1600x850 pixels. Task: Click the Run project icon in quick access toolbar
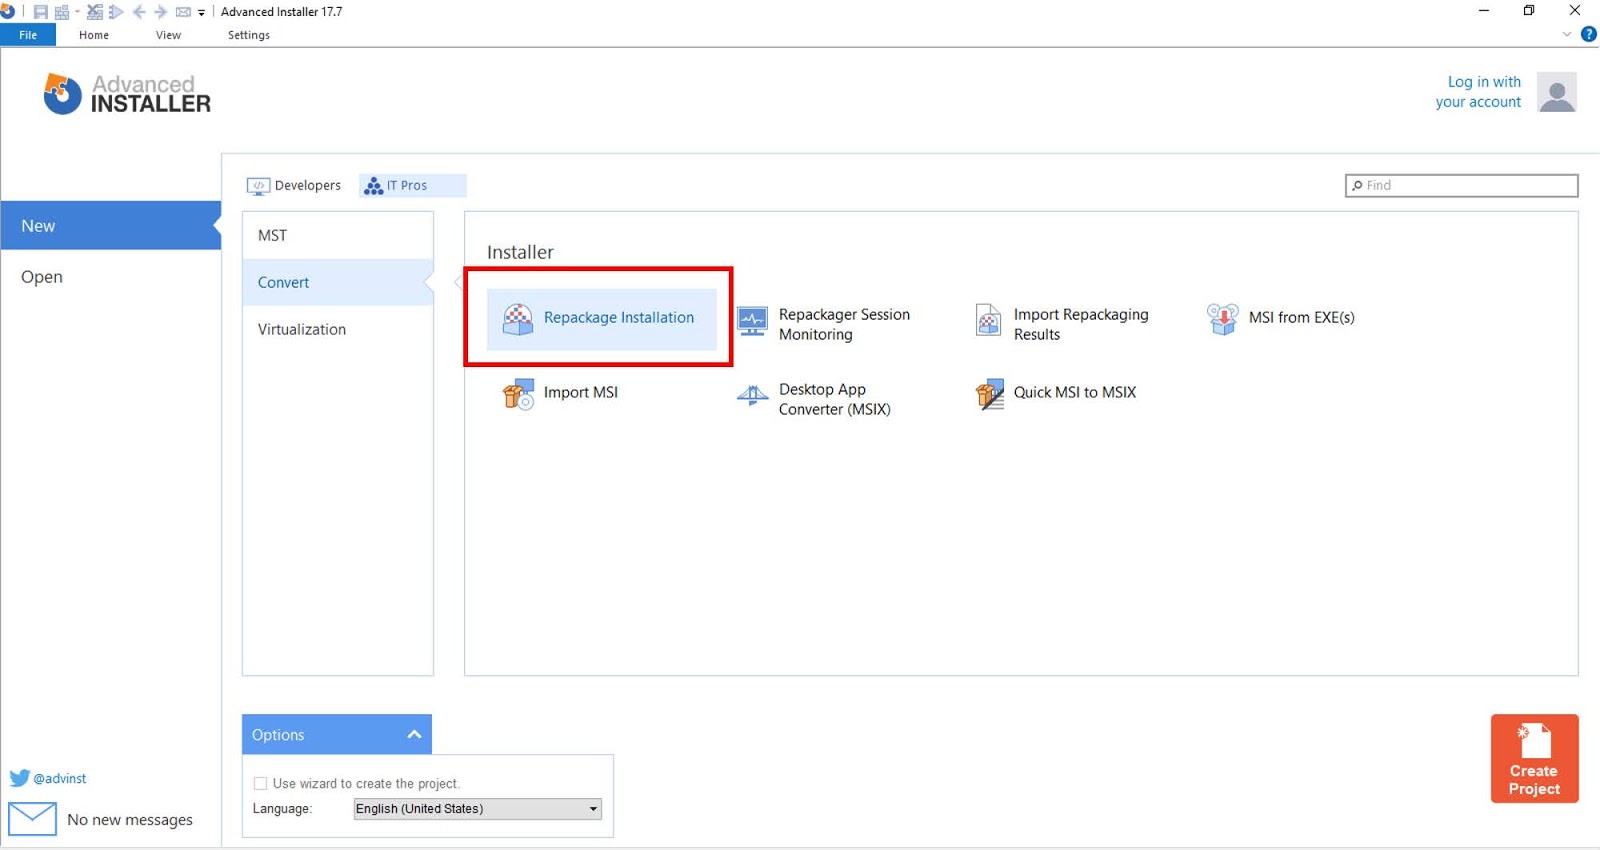pyautogui.click(x=116, y=12)
